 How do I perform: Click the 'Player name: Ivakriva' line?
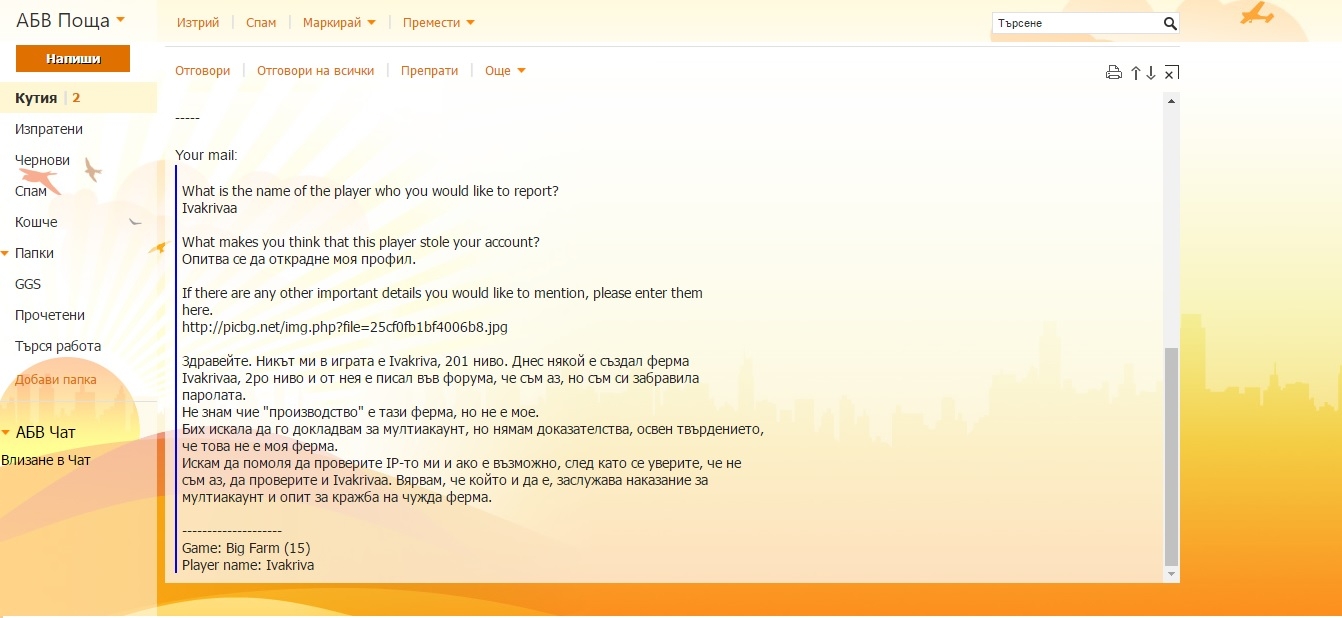tap(248, 565)
